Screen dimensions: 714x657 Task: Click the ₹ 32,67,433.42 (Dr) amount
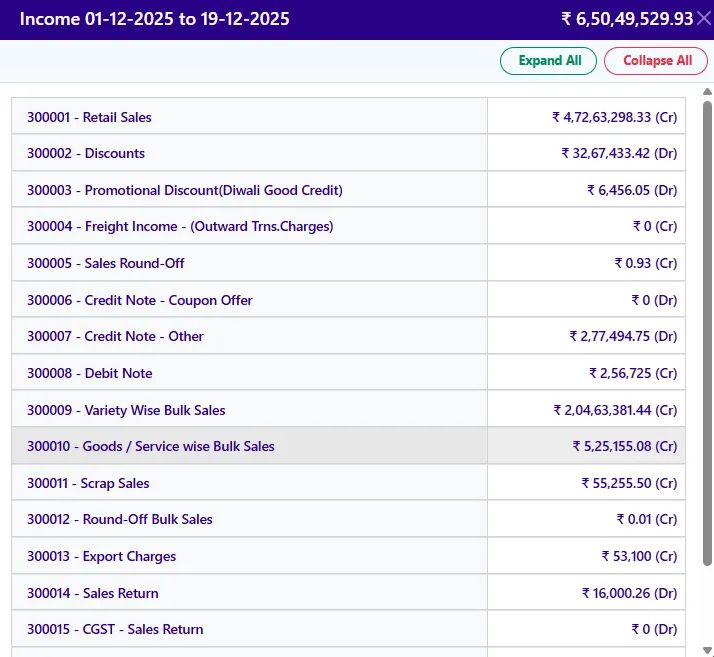[x=619, y=153]
